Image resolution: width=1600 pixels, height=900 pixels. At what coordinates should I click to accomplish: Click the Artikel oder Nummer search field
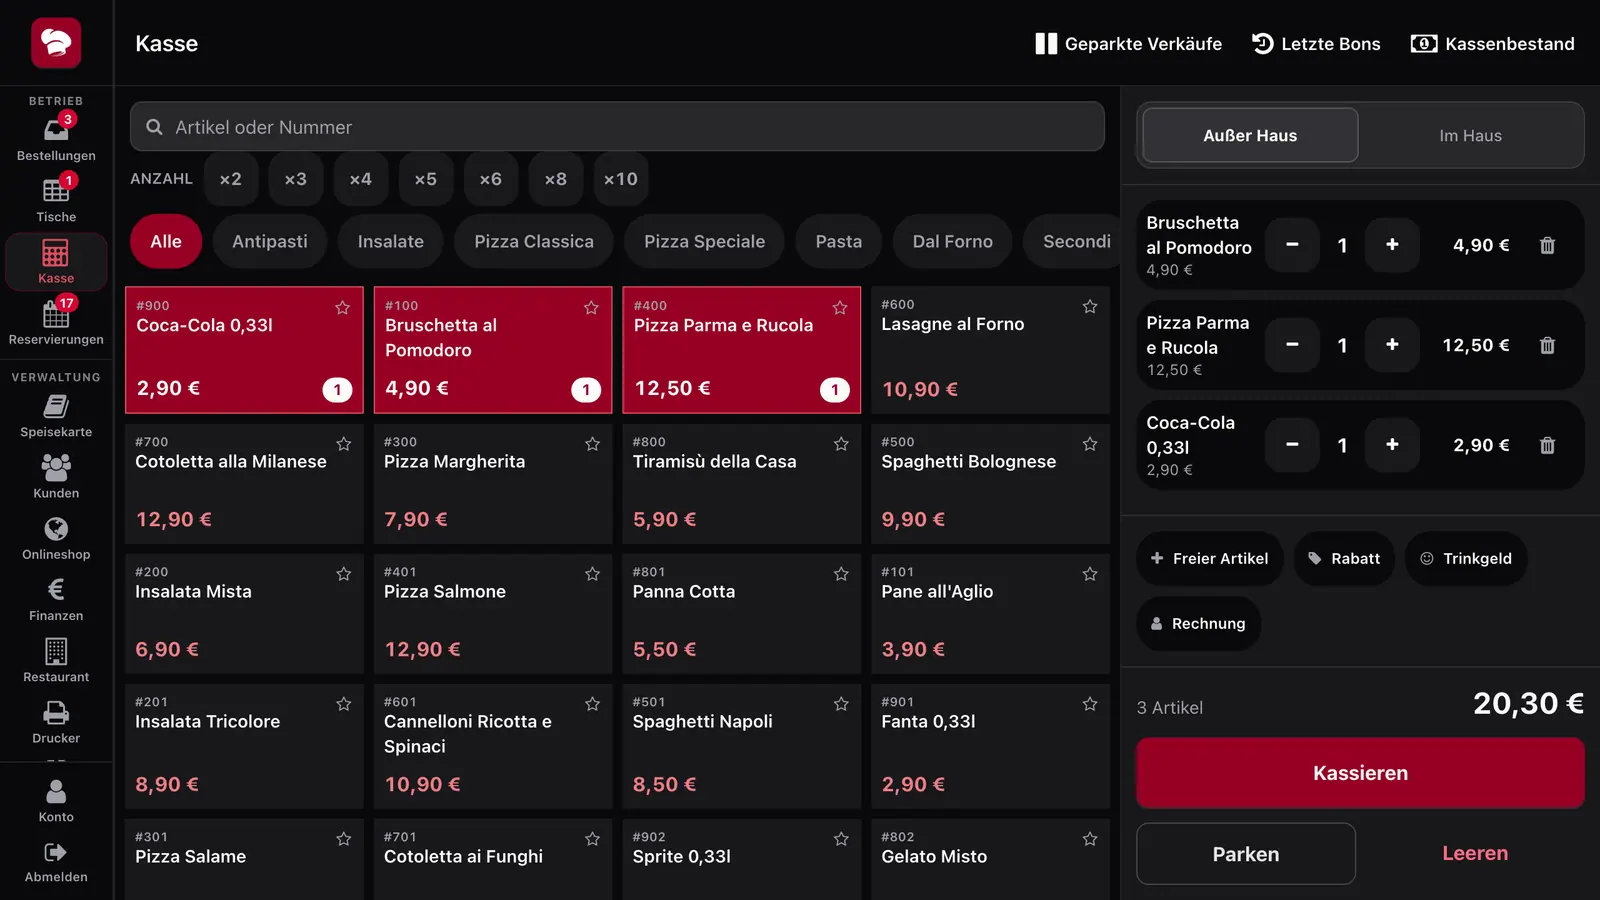click(617, 127)
